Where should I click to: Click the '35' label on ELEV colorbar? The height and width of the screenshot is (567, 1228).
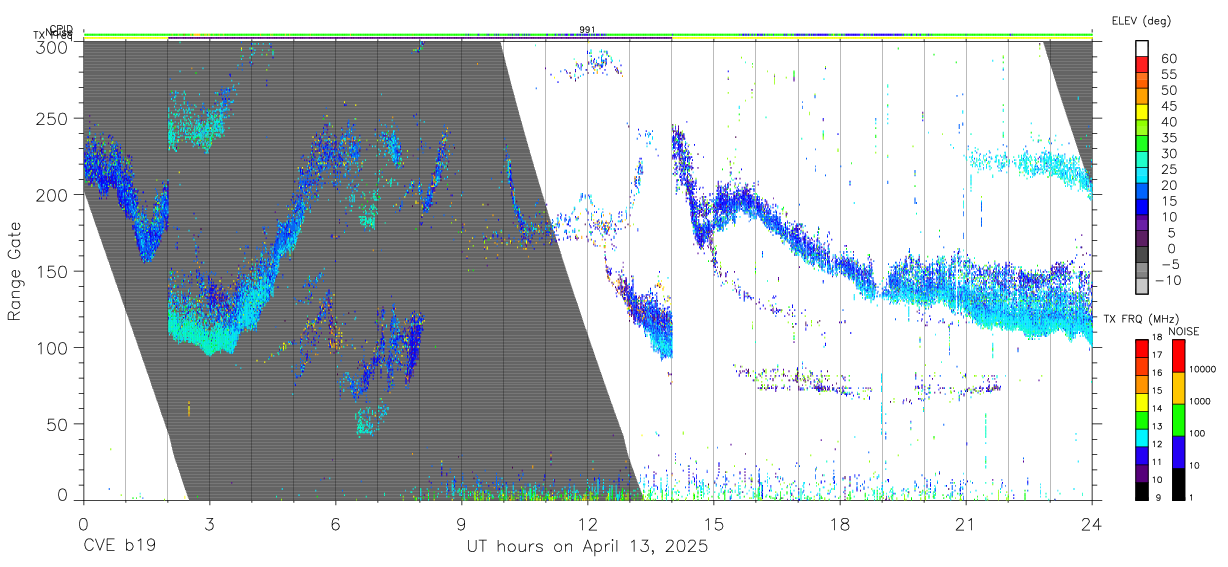pyautogui.click(x=1168, y=138)
